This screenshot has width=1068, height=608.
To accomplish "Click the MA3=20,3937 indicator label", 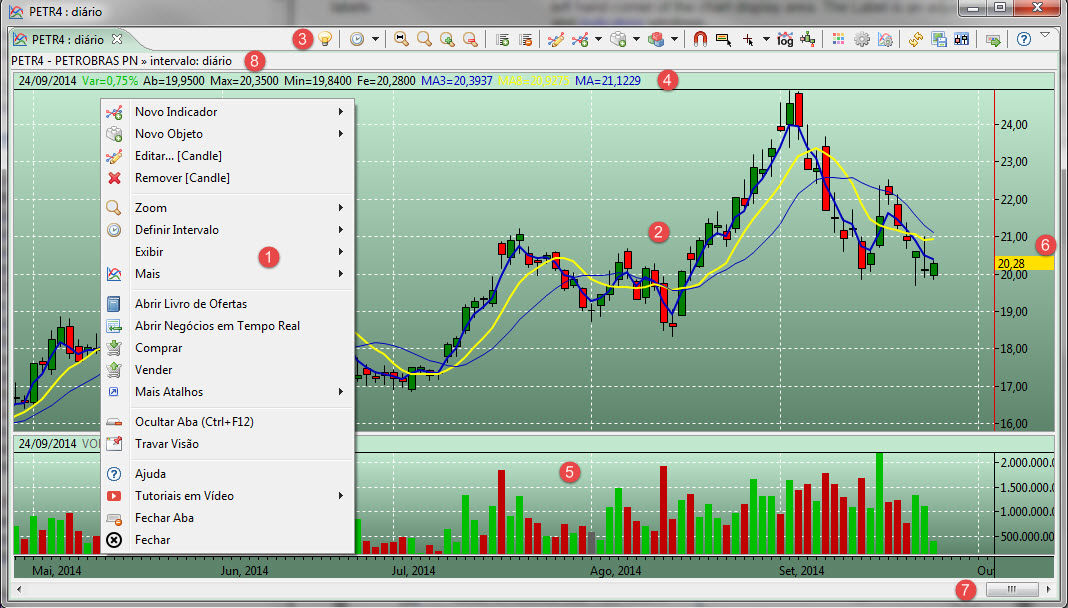I will click(457, 81).
